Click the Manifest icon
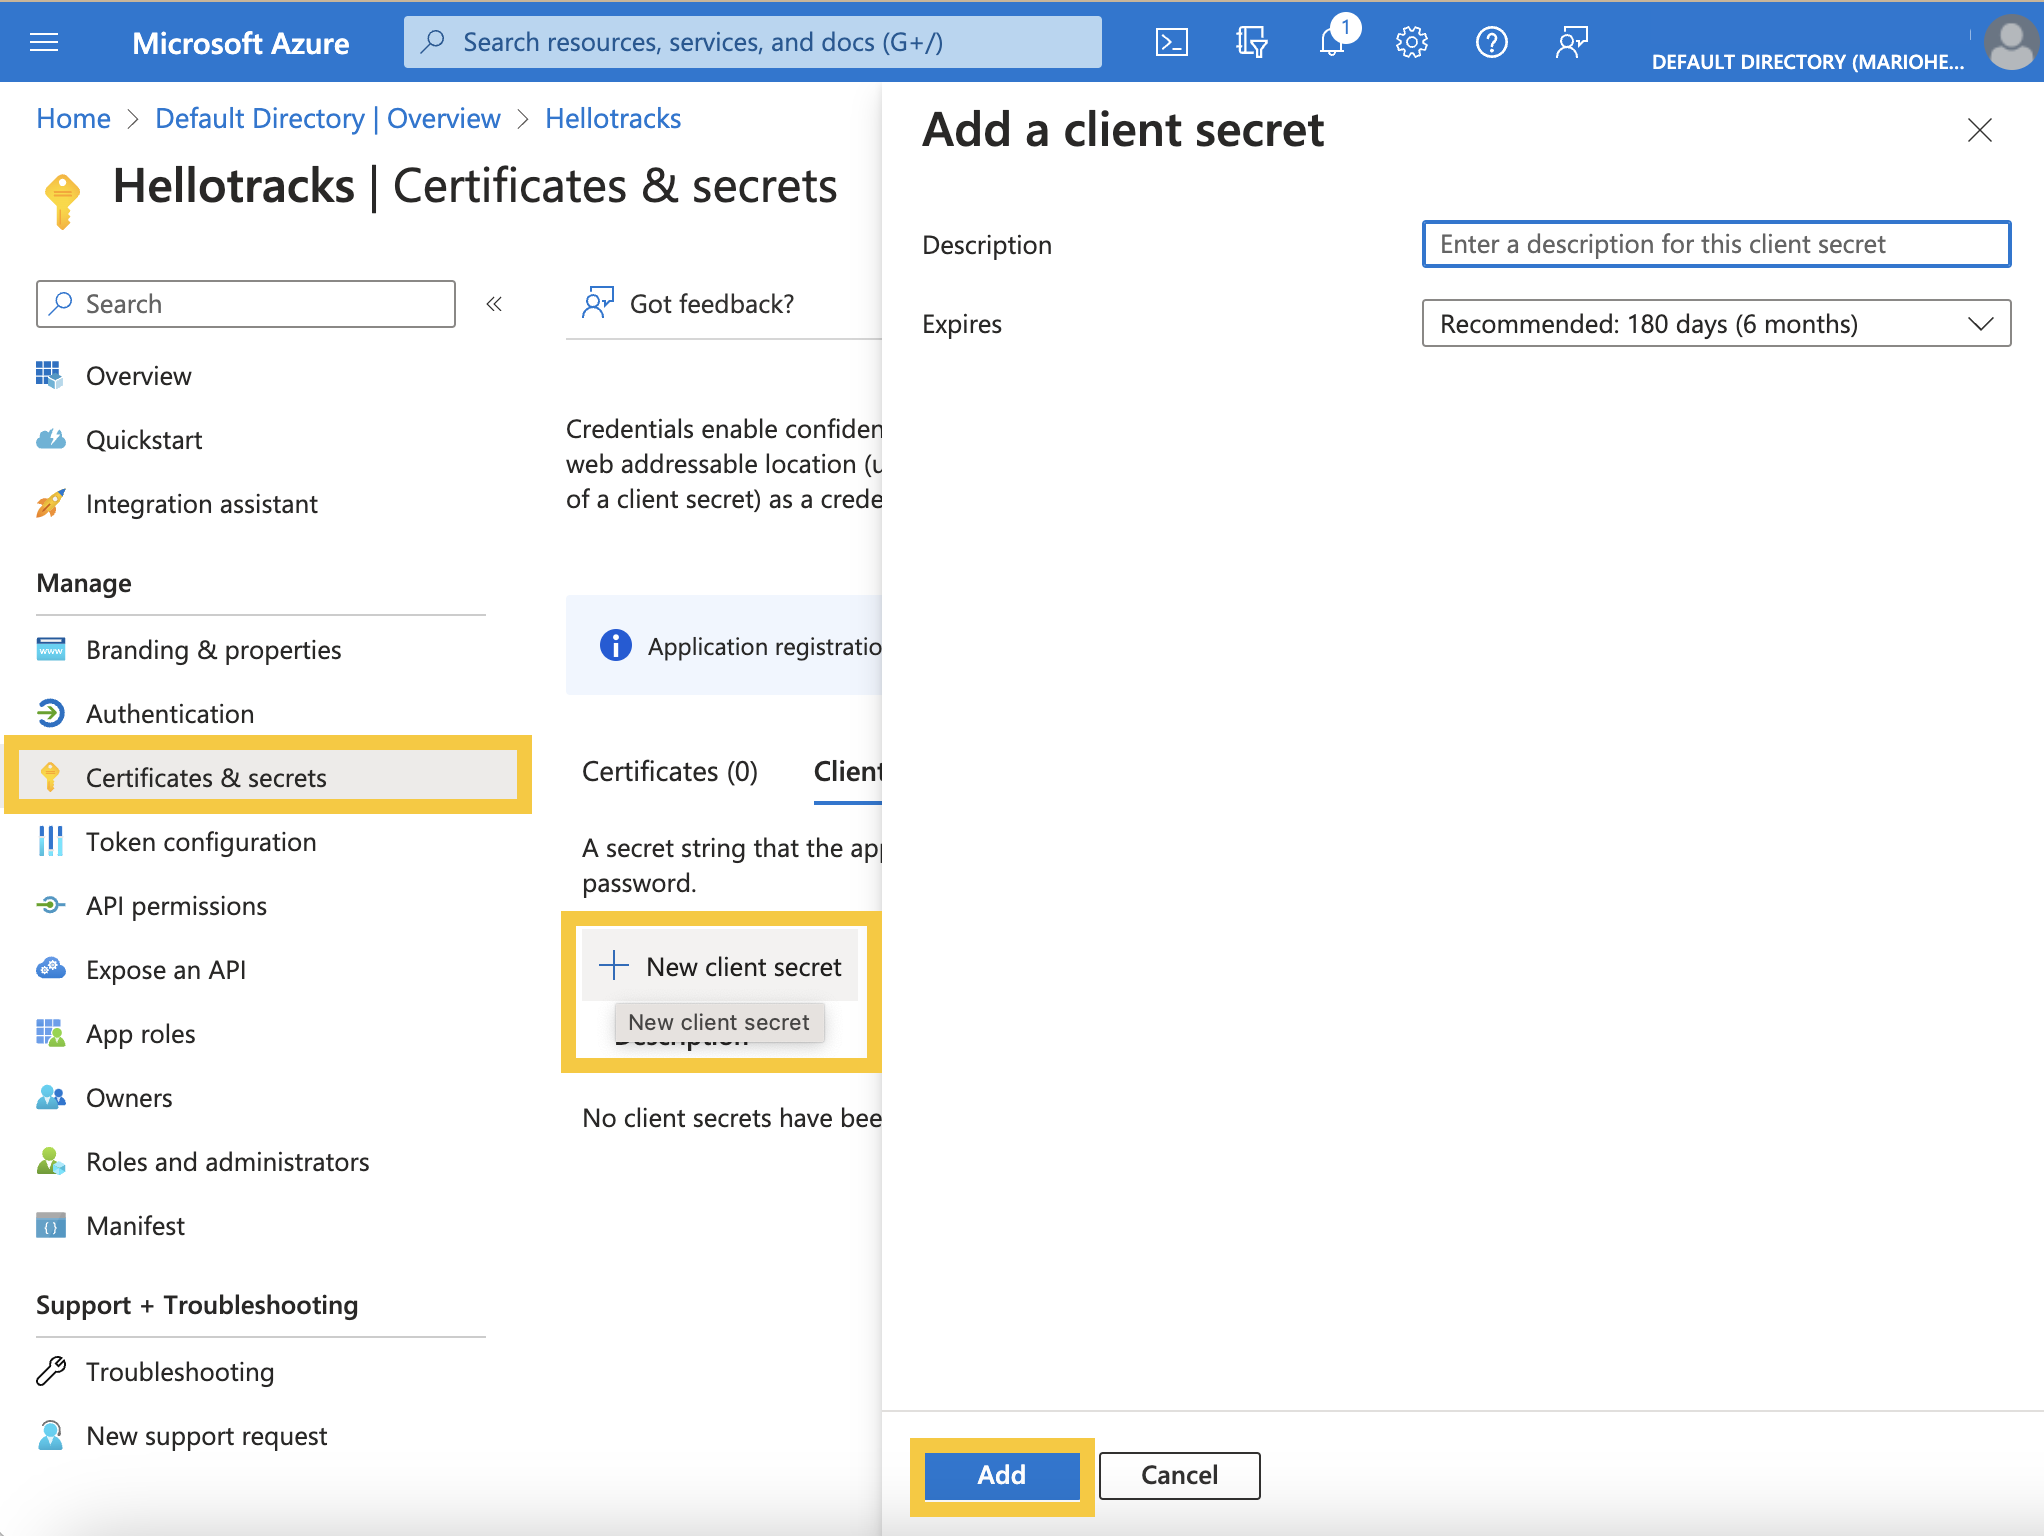 pyautogui.click(x=50, y=1225)
